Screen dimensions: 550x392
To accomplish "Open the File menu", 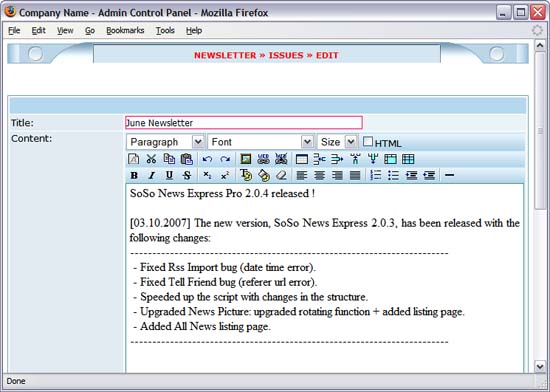I will 14,31.
